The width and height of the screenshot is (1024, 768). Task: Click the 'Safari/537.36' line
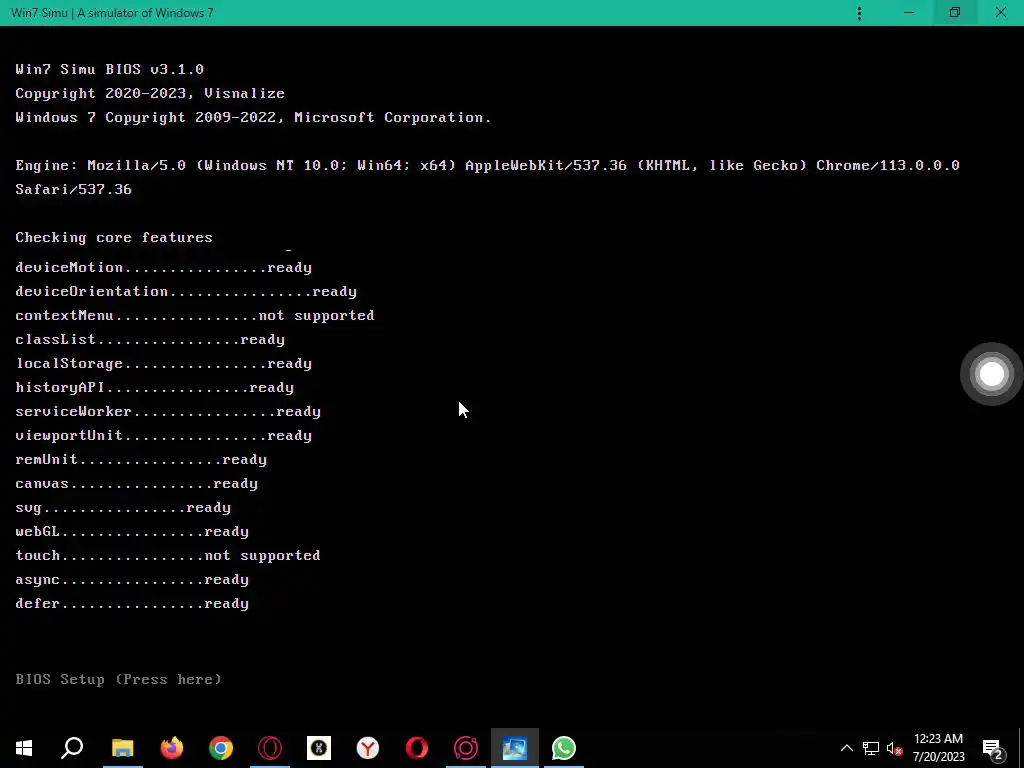pos(73,189)
